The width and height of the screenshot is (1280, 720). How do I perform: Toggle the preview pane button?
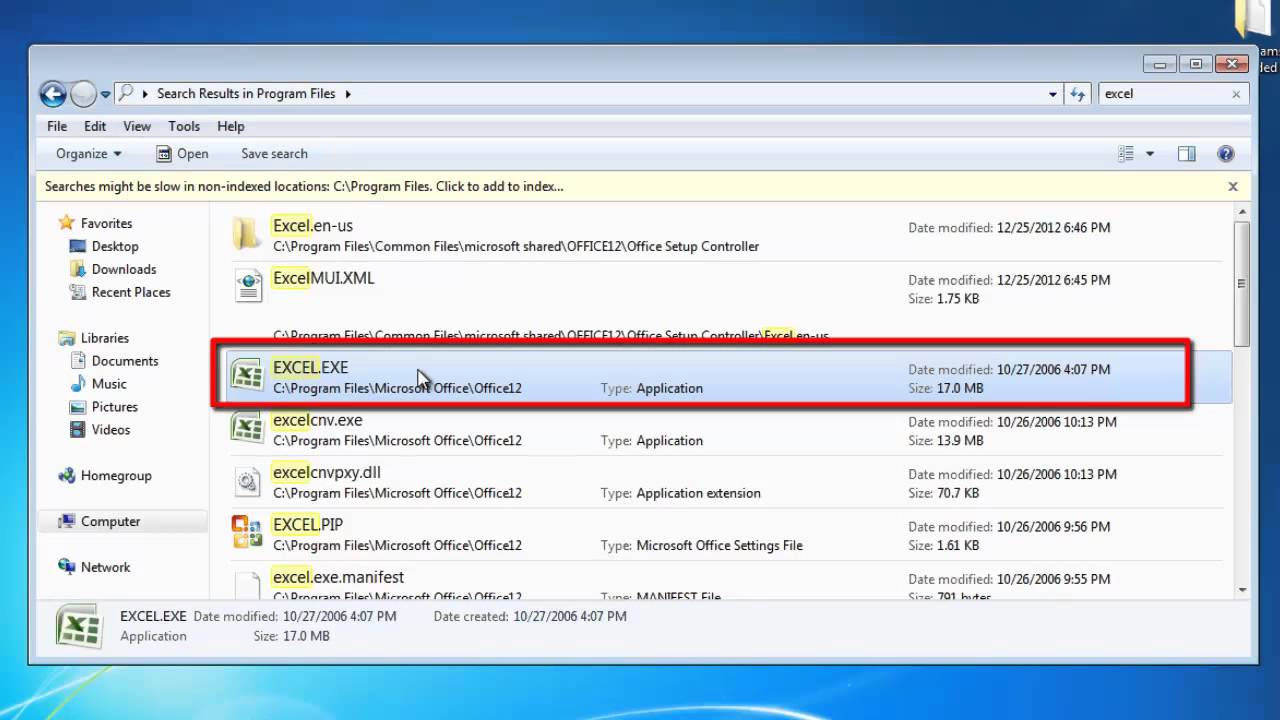pyautogui.click(x=1187, y=154)
